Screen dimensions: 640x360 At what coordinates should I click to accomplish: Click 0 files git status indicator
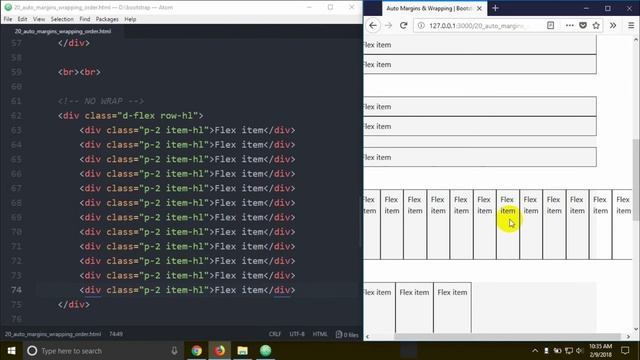(x=347, y=334)
